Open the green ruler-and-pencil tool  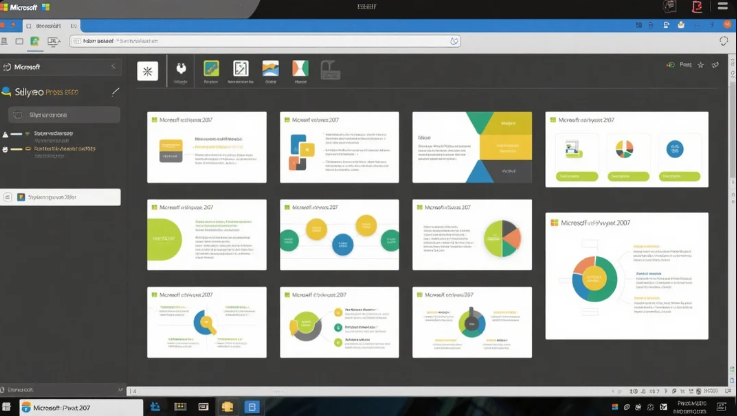tap(211, 68)
